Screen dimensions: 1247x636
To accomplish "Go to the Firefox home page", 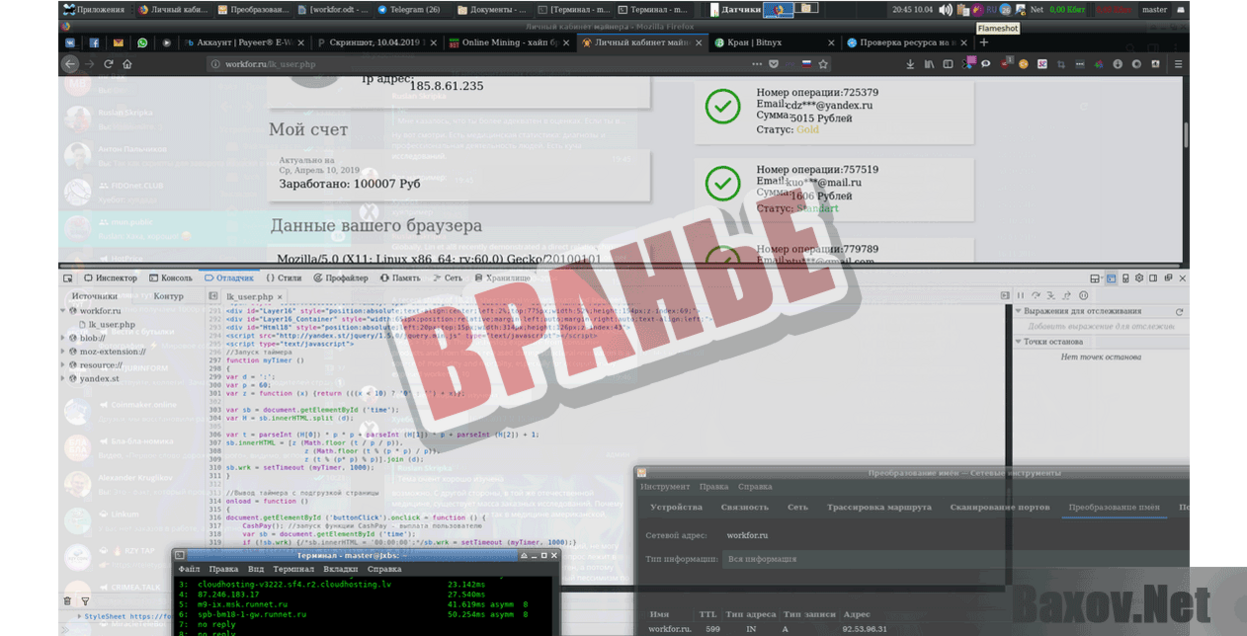I will 127,64.
